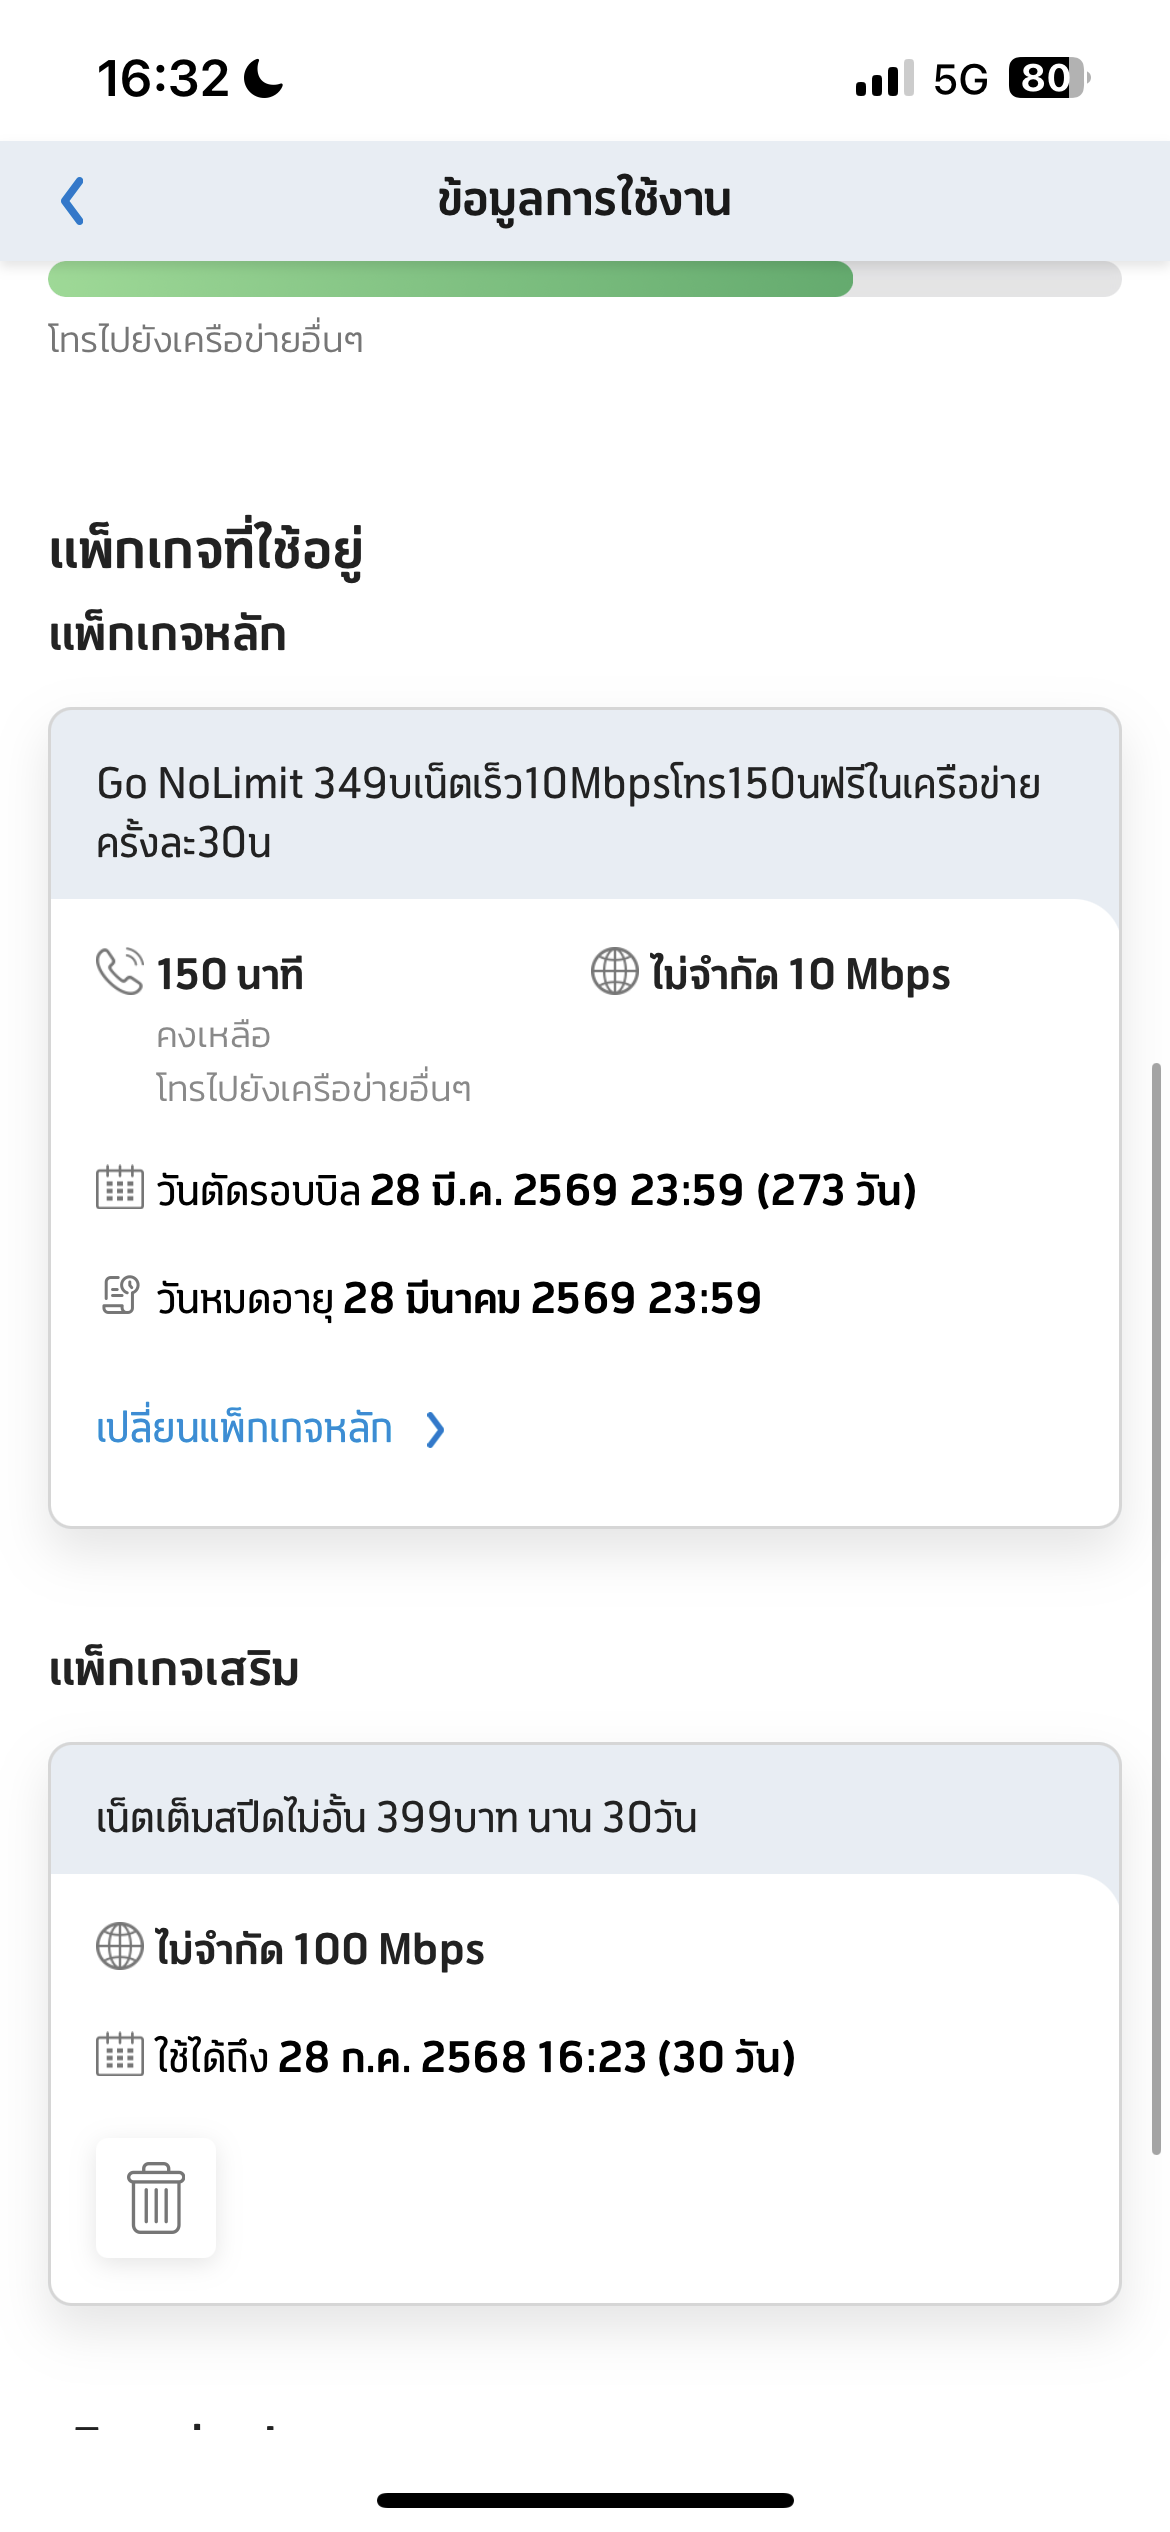The image size is (1170, 2532).
Task: Tap the ข้อมูลการใช้งาน page title
Action: click(x=585, y=199)
